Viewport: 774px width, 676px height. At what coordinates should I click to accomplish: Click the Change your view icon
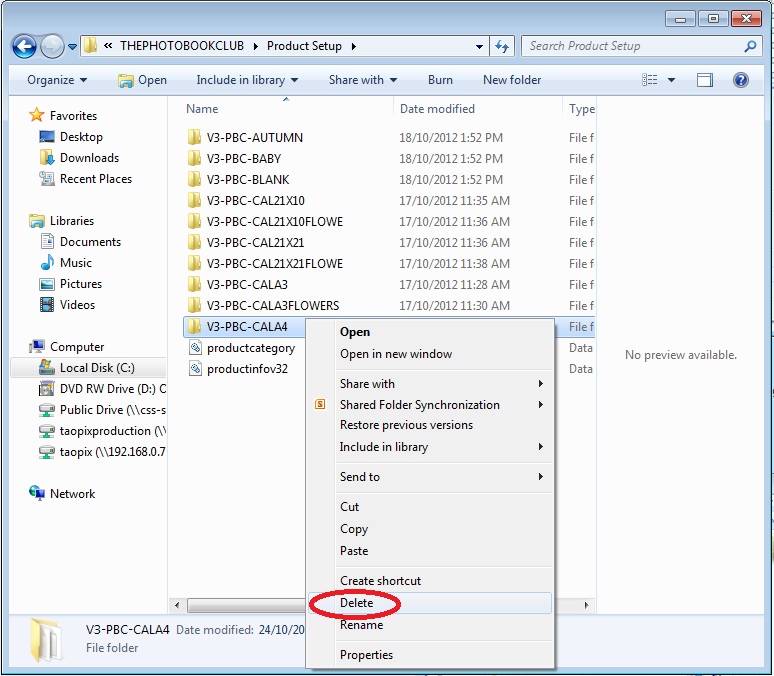click(x=650, y=80)
